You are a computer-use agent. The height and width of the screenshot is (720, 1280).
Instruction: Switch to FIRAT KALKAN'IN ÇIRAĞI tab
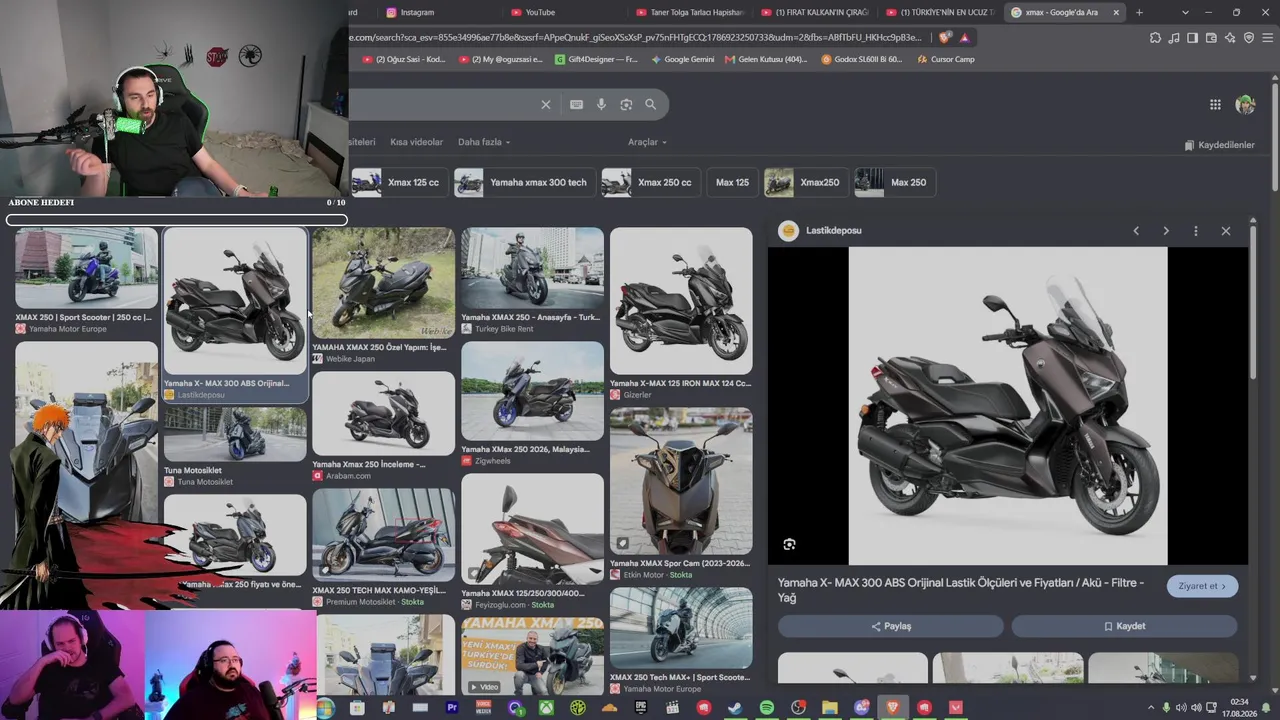coord(815,12)
